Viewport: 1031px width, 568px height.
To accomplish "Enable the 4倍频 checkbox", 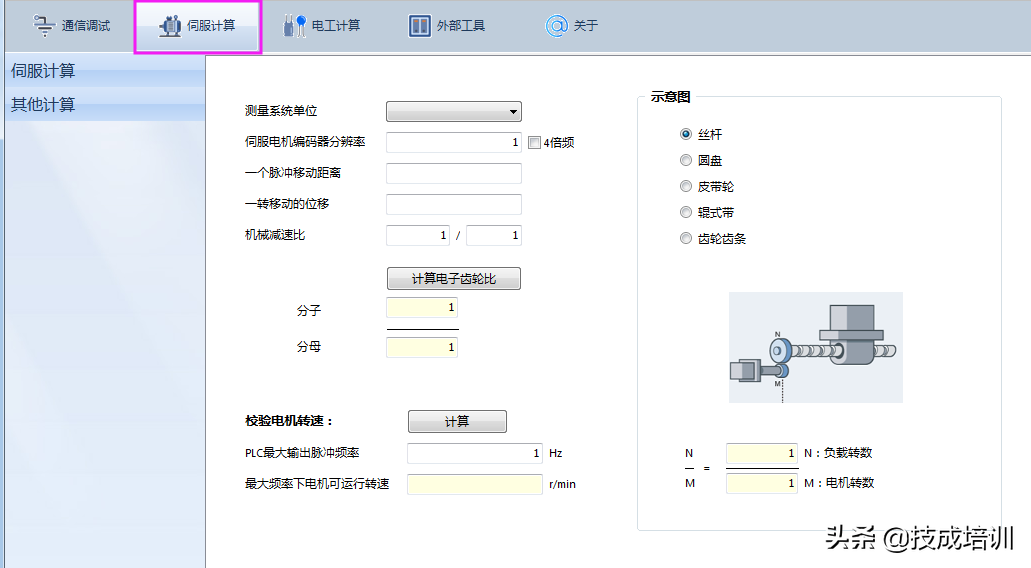I will pos(534,142).
